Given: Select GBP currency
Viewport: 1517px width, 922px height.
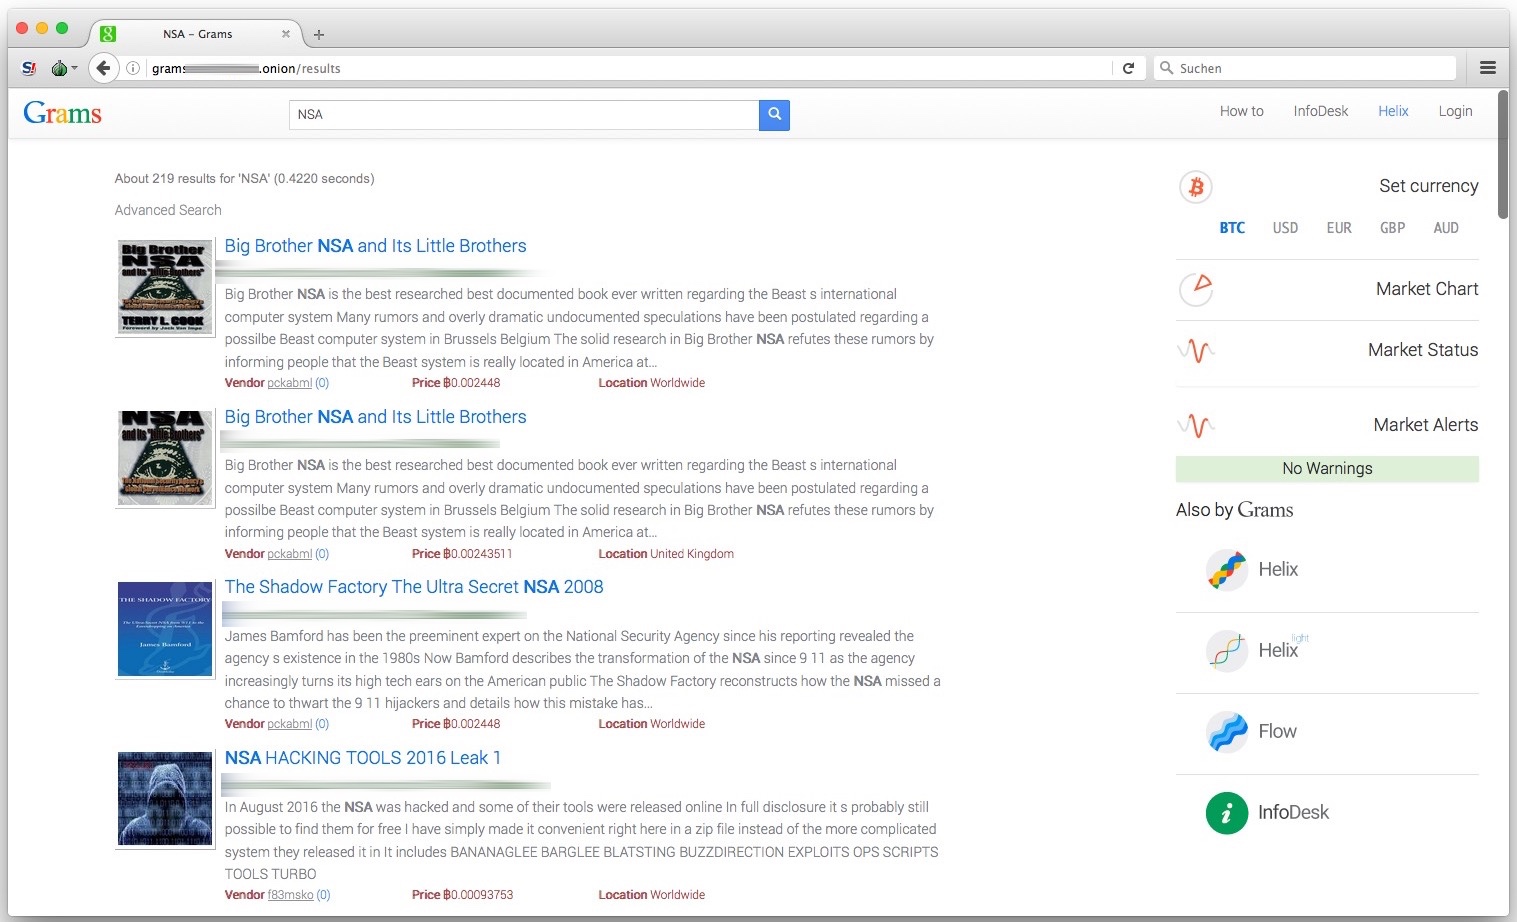Looking at the screenshot, I should (x=1392, y=228).
